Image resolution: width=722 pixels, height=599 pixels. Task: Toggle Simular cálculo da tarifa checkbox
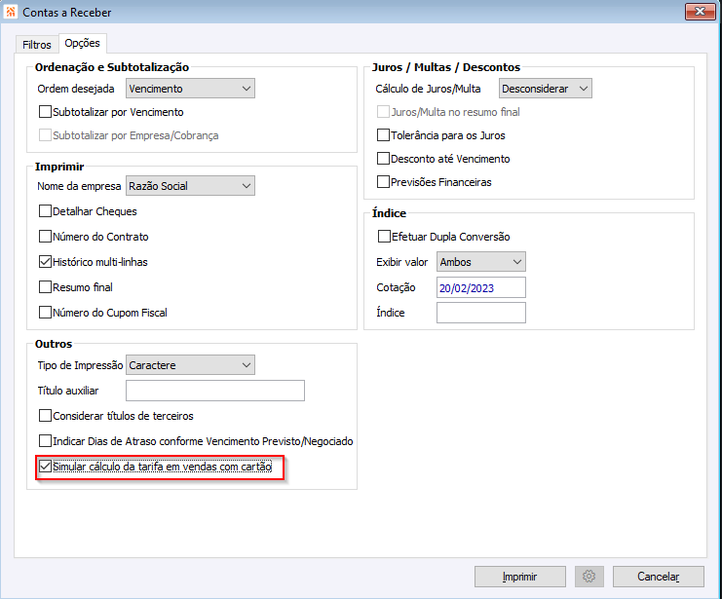[x=45, y=466]
